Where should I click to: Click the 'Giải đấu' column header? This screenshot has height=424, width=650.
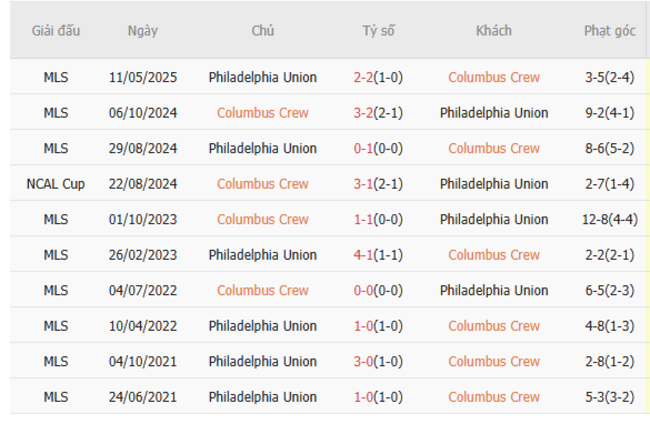tap(56, 31)
